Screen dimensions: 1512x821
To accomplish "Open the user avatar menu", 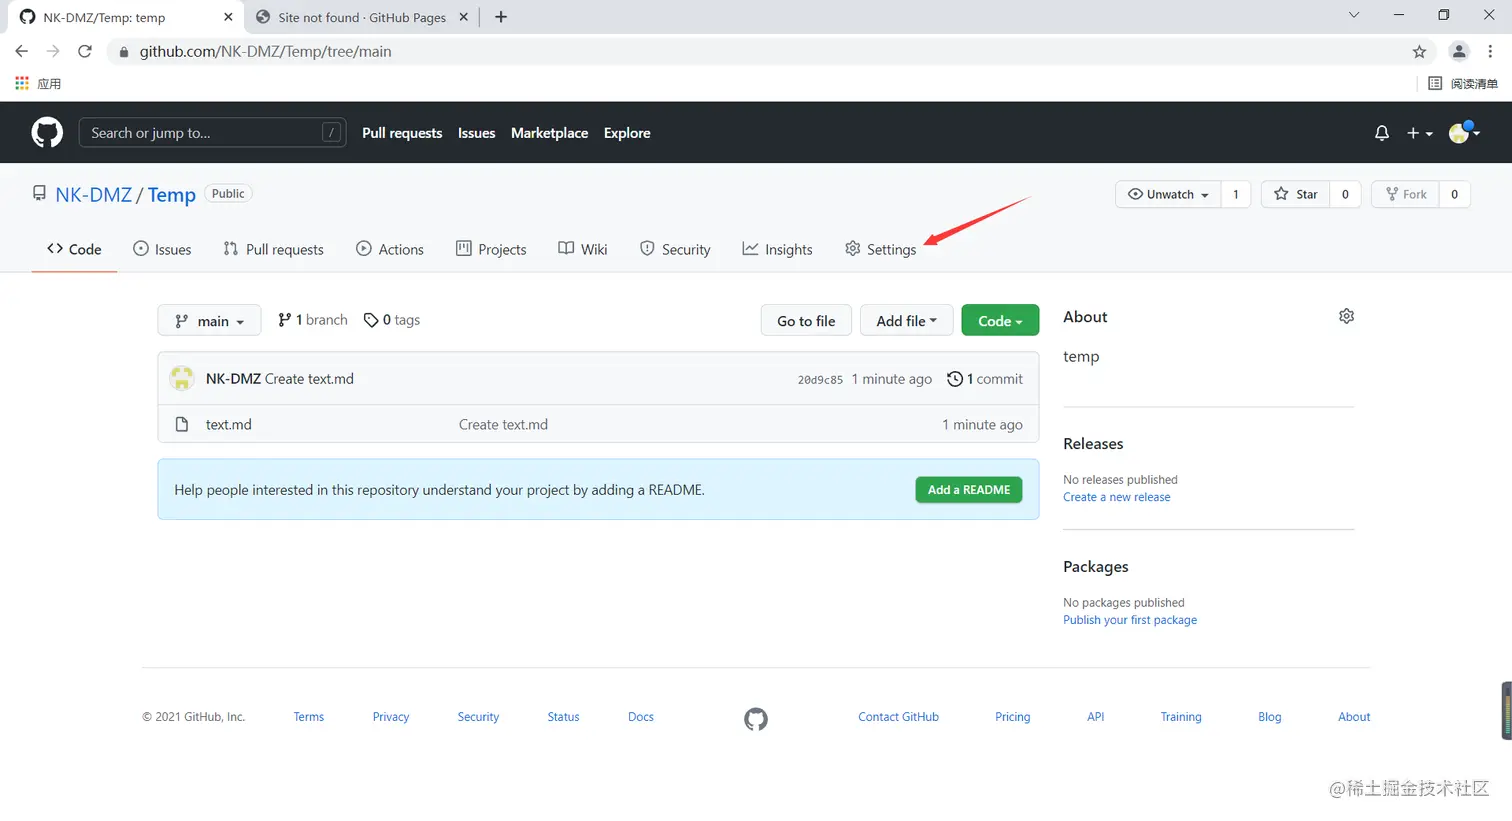I will (1464, 132).
